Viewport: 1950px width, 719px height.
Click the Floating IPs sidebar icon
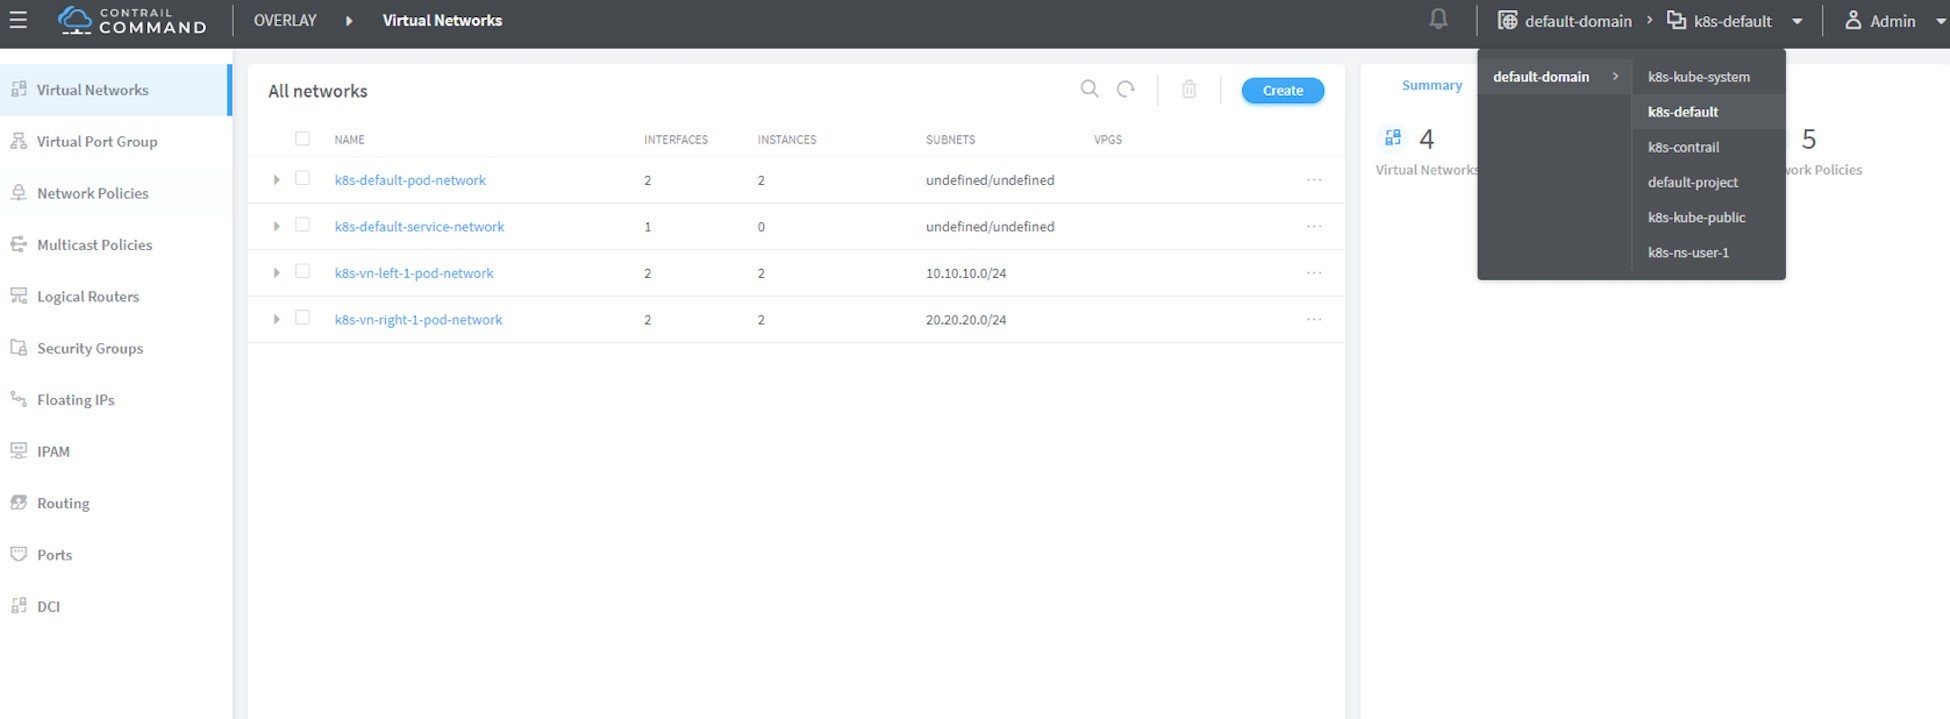click(18, 399)
